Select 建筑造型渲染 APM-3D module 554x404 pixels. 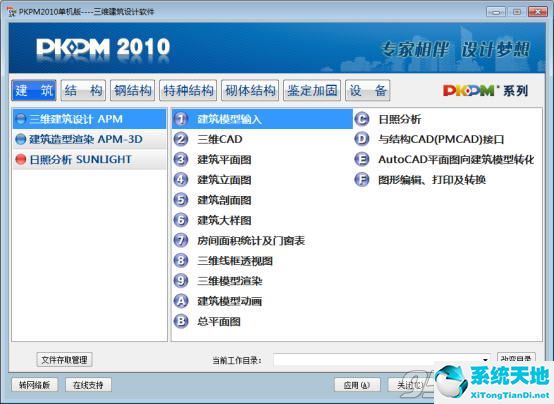point(89,139)
